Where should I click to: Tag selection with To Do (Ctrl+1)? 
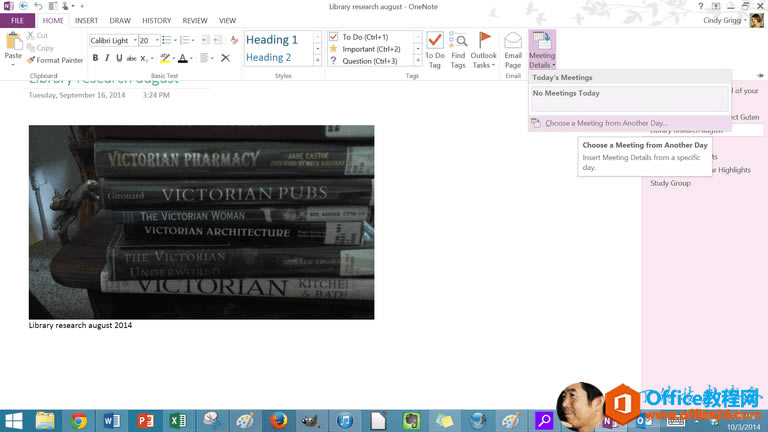[365, 37]
